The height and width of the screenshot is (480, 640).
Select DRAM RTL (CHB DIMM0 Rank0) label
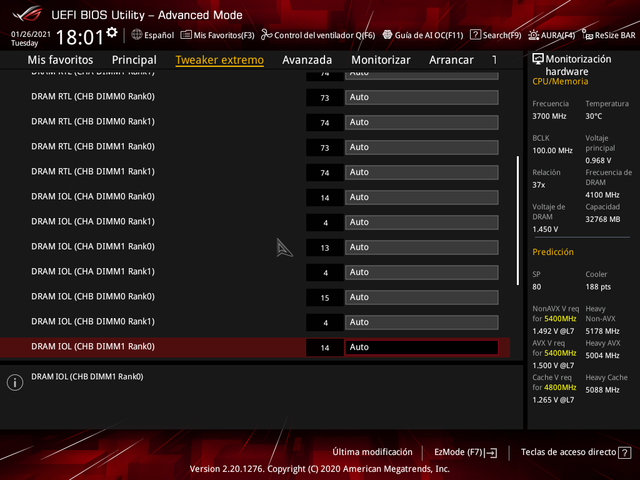click(93, 97)
